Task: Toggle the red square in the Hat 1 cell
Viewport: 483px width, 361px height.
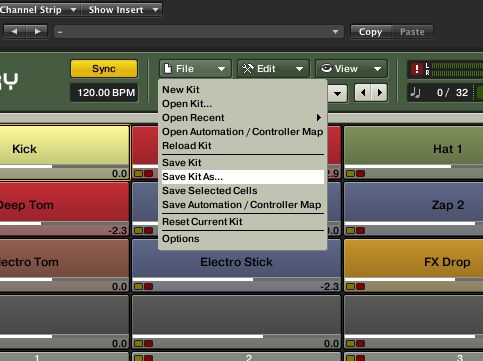Action: point(360,173)
